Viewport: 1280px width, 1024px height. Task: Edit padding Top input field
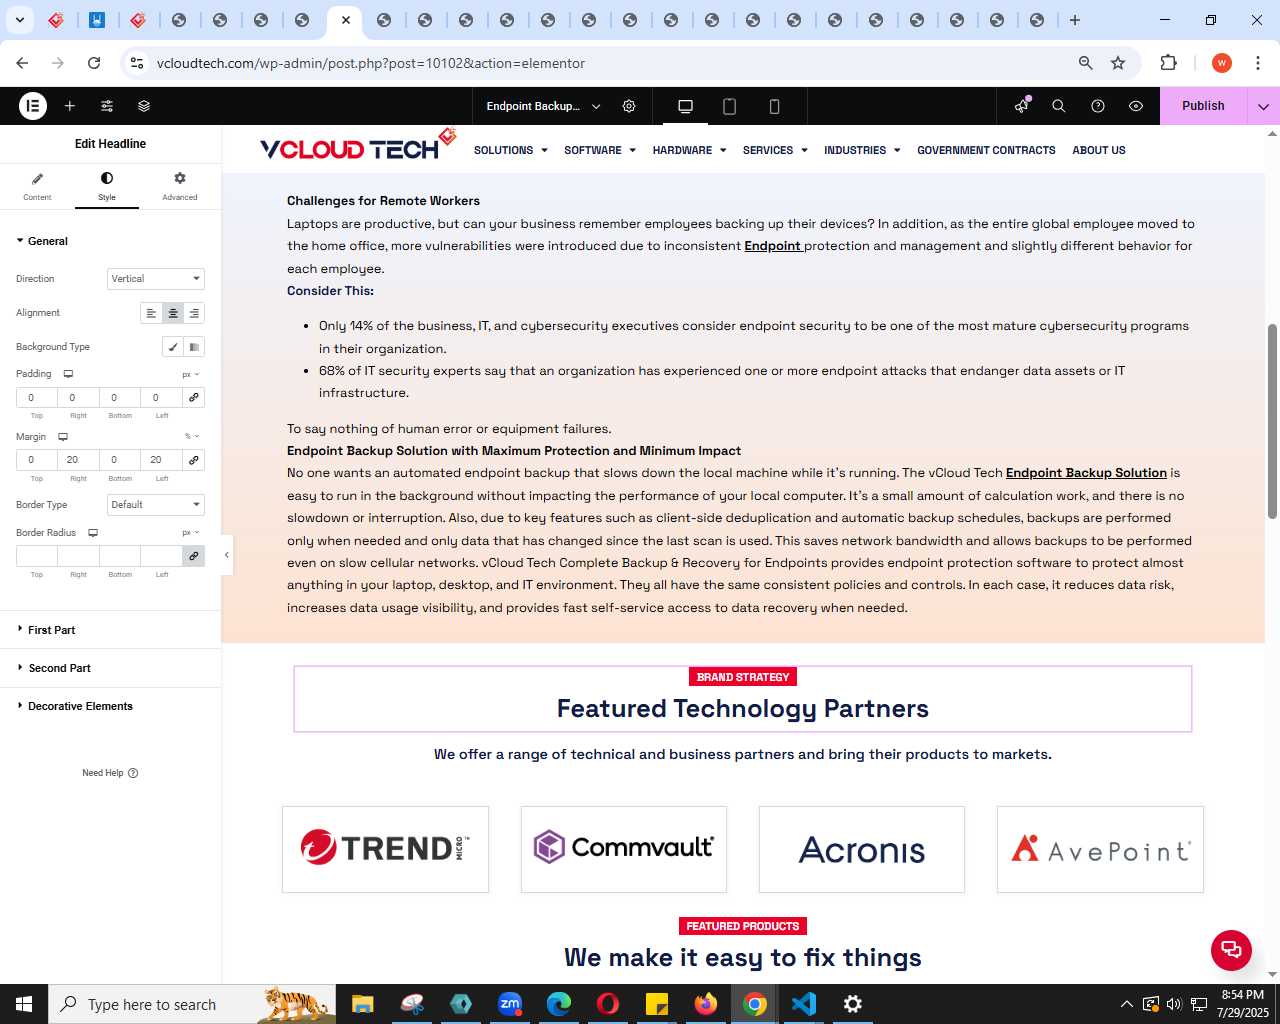[x=36, y=397]
